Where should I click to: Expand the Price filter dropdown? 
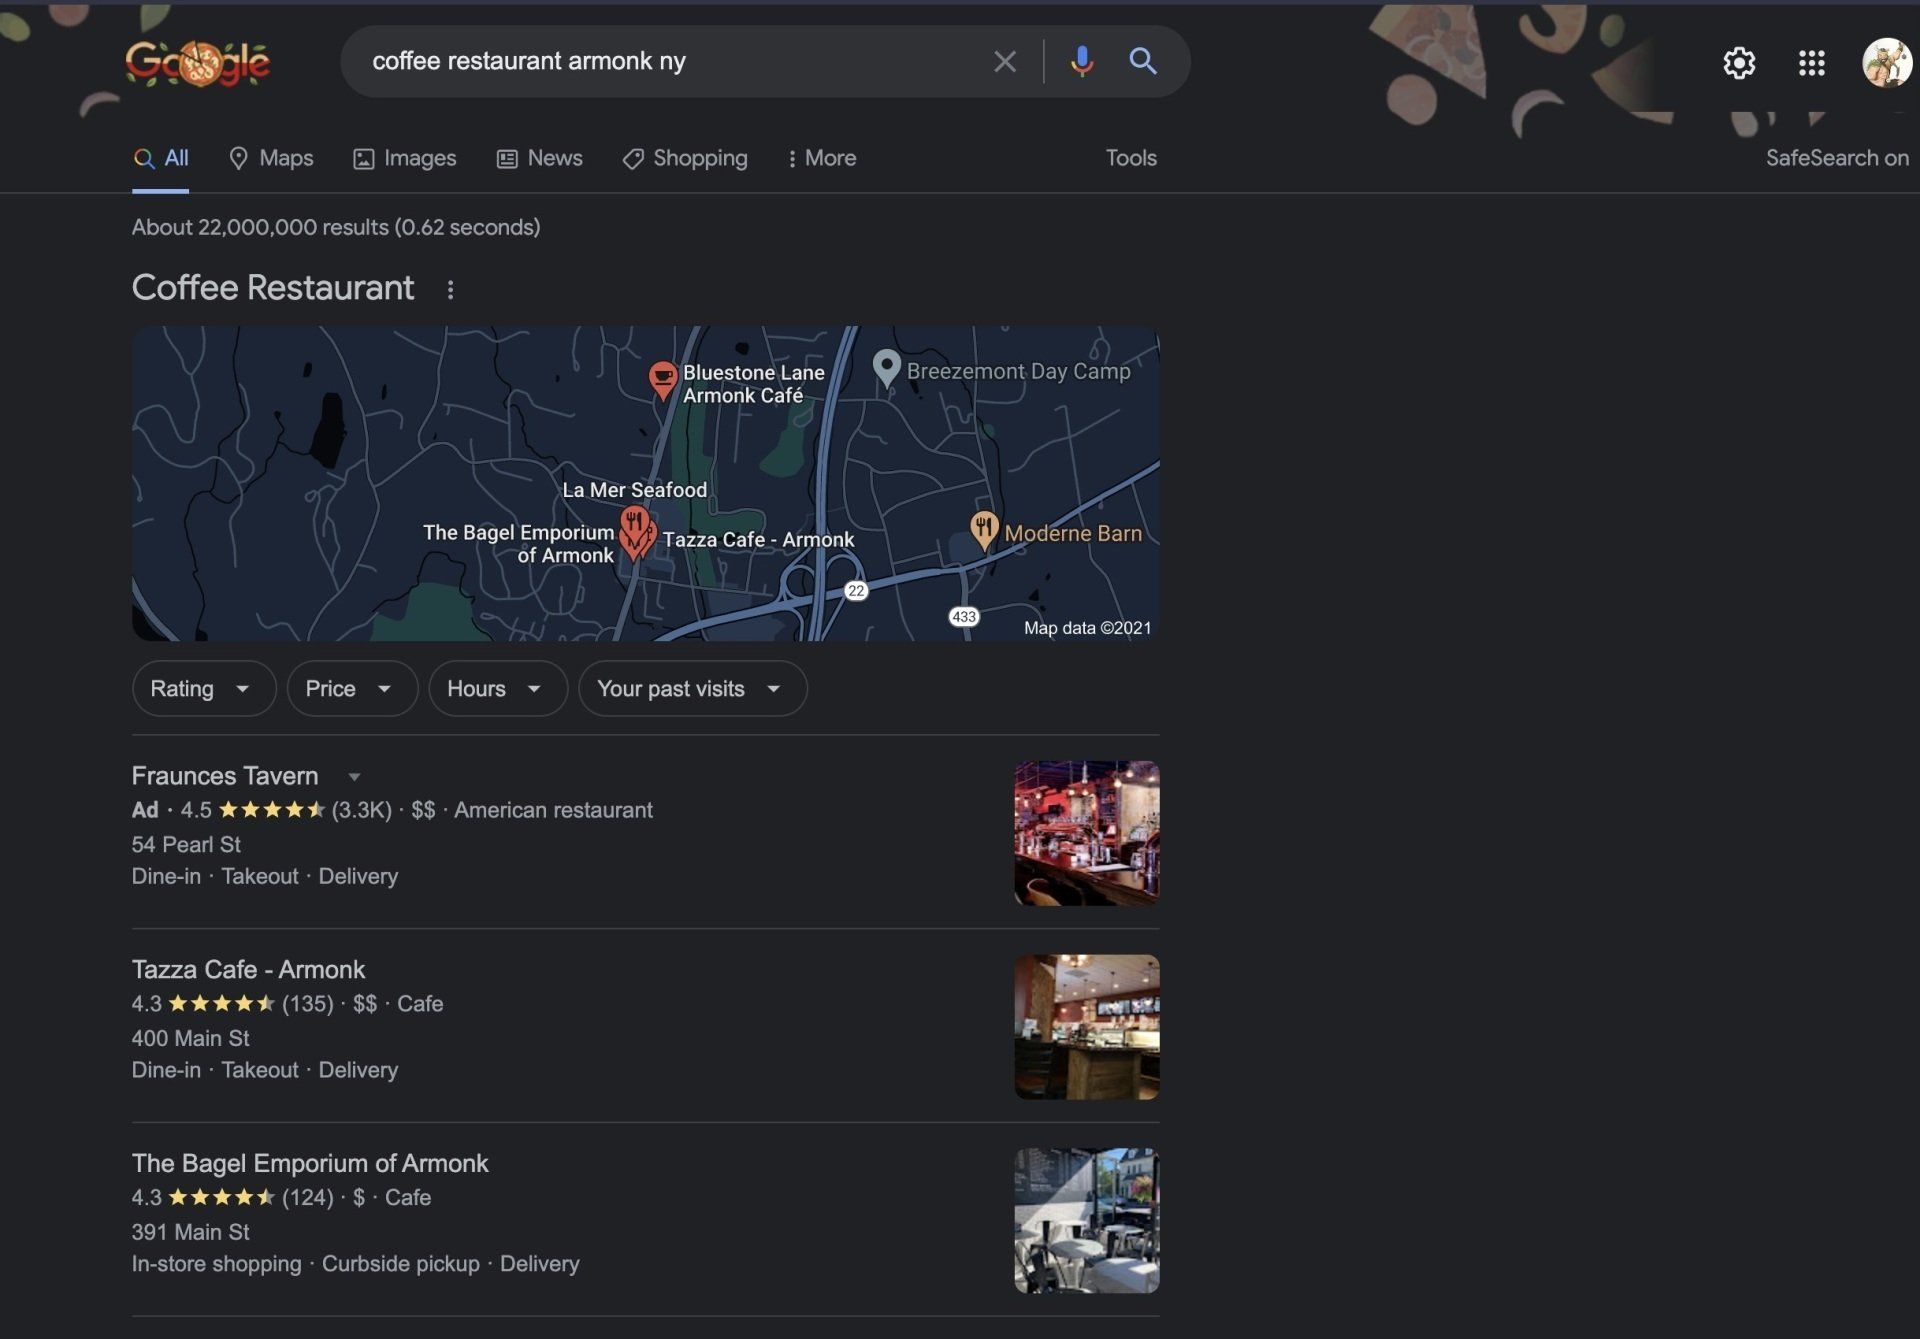(x=351, y=688)
